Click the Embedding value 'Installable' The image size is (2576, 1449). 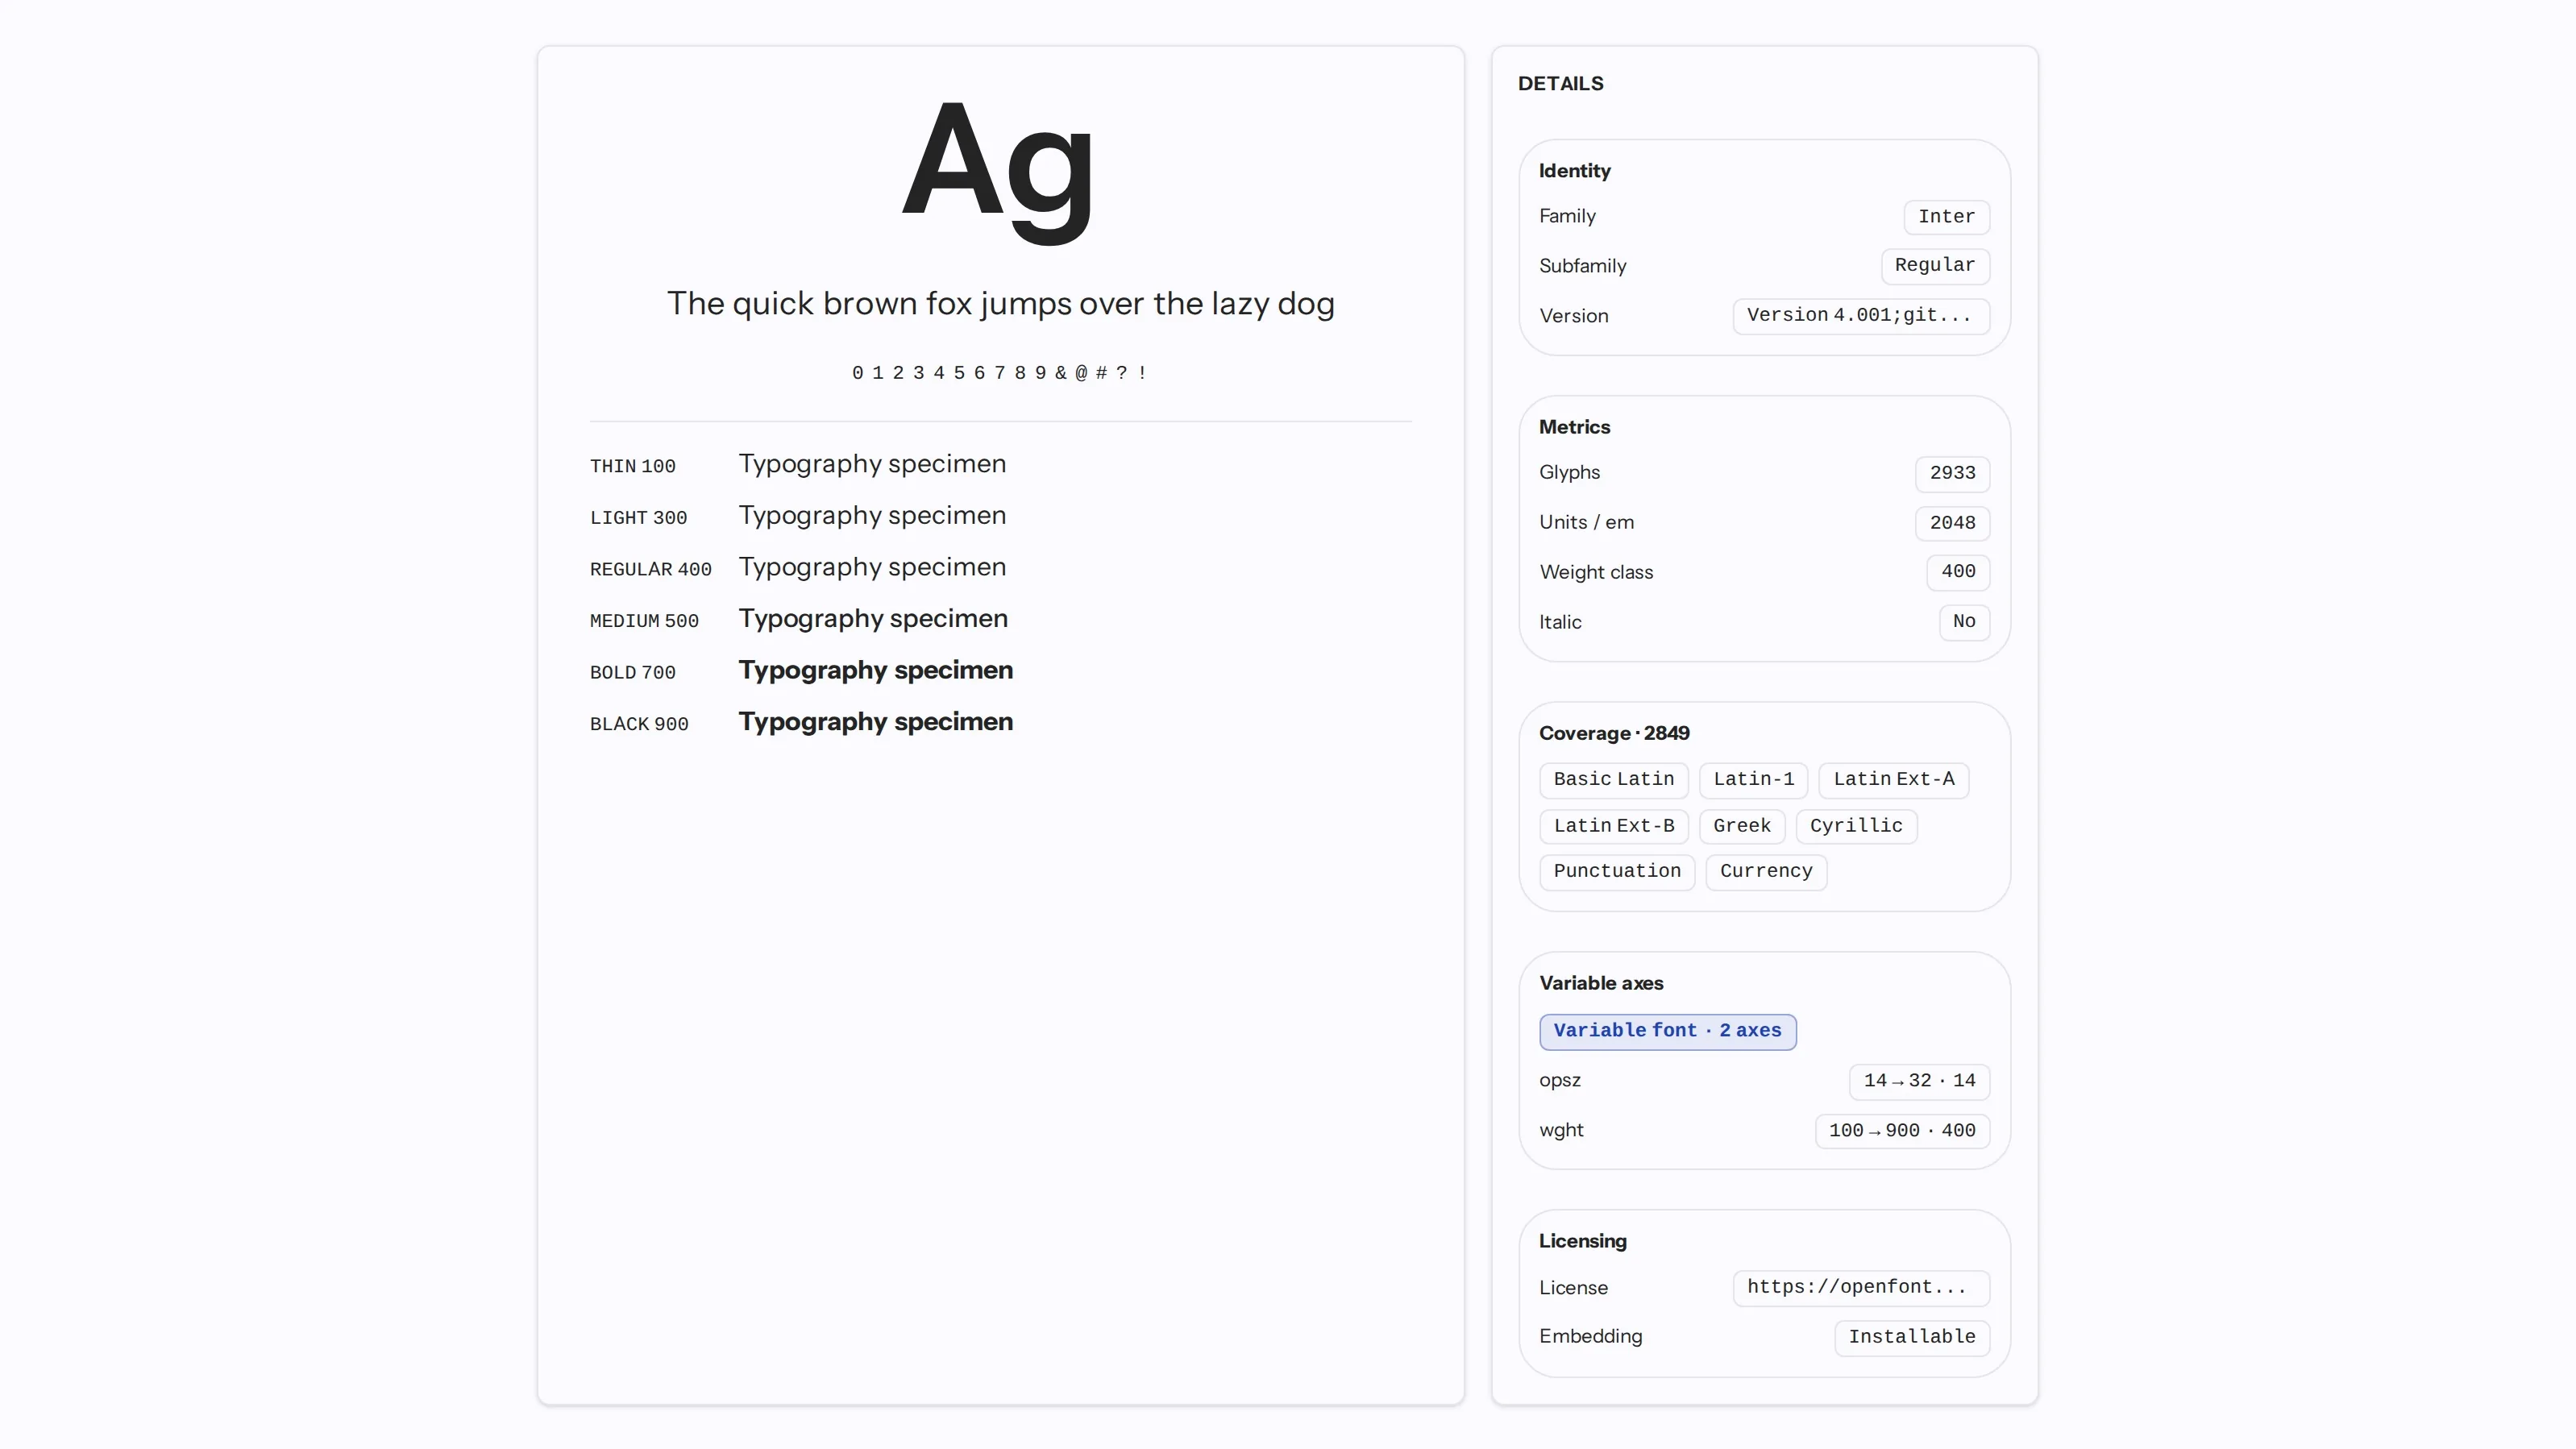1912,1338
